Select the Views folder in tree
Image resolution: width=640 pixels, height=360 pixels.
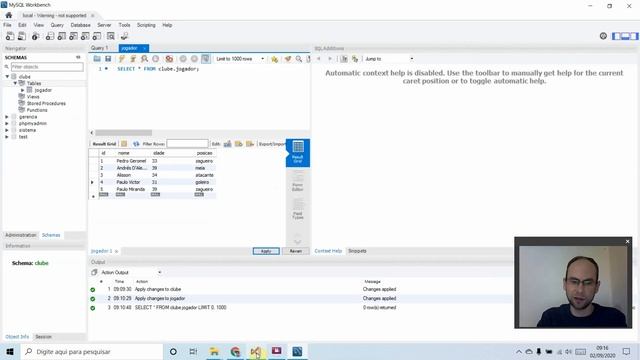tap(33, 97)
